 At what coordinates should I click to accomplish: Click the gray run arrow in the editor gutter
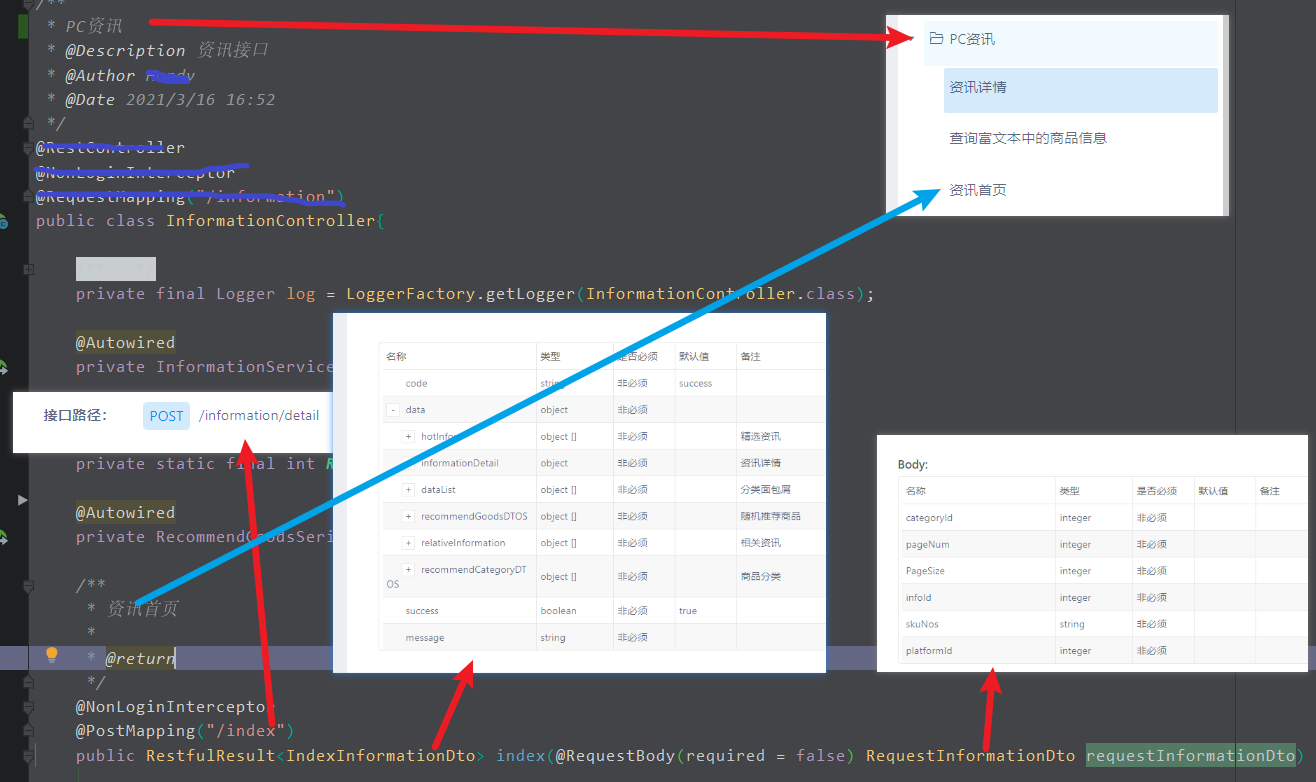[x=22, y=500]
